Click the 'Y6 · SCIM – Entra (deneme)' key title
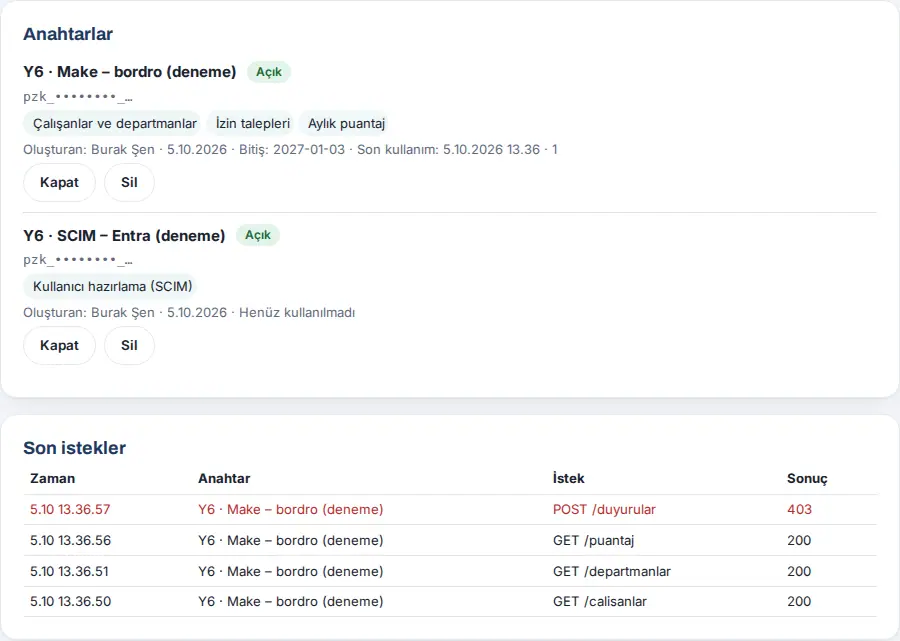 (x=124, y=235)
